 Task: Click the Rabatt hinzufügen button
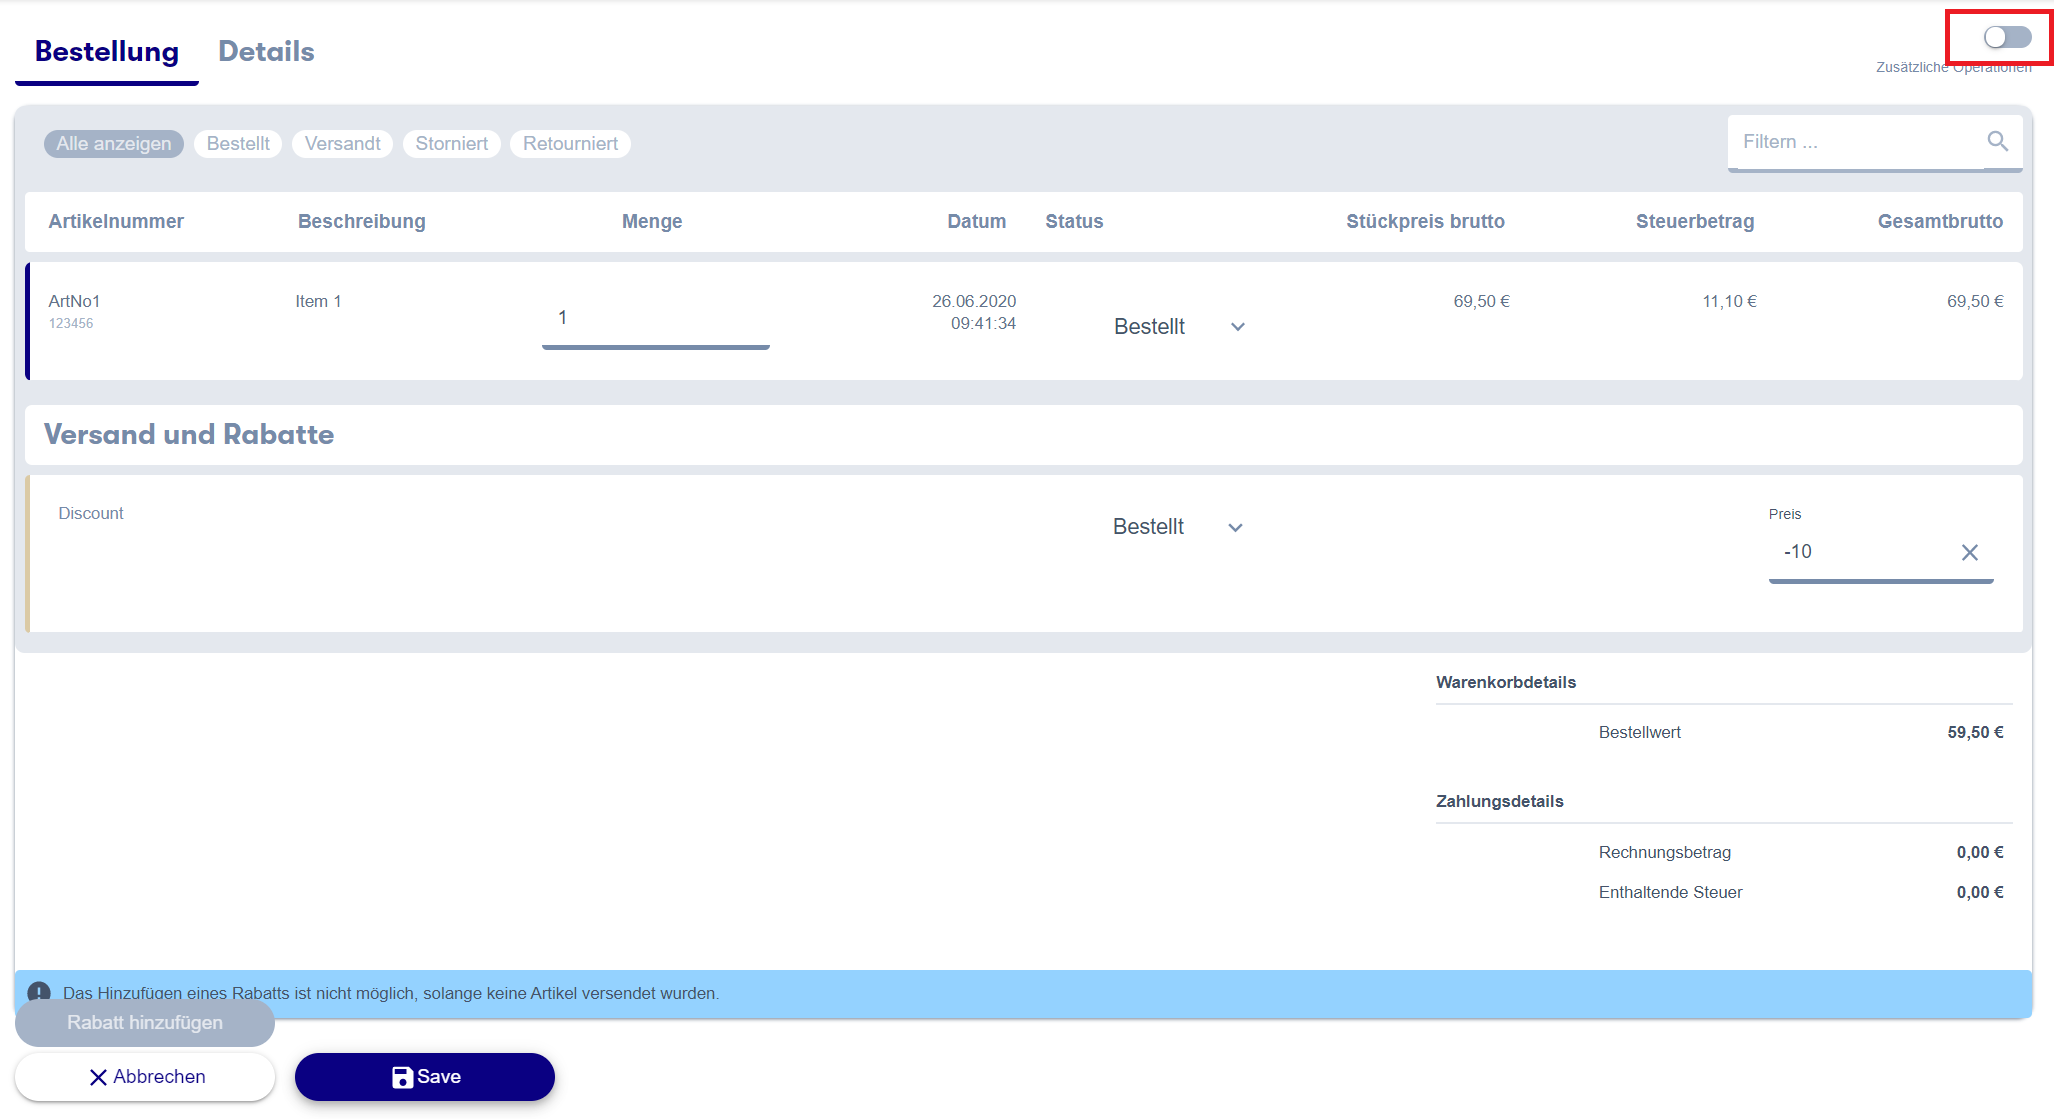tap(145, 1023)
